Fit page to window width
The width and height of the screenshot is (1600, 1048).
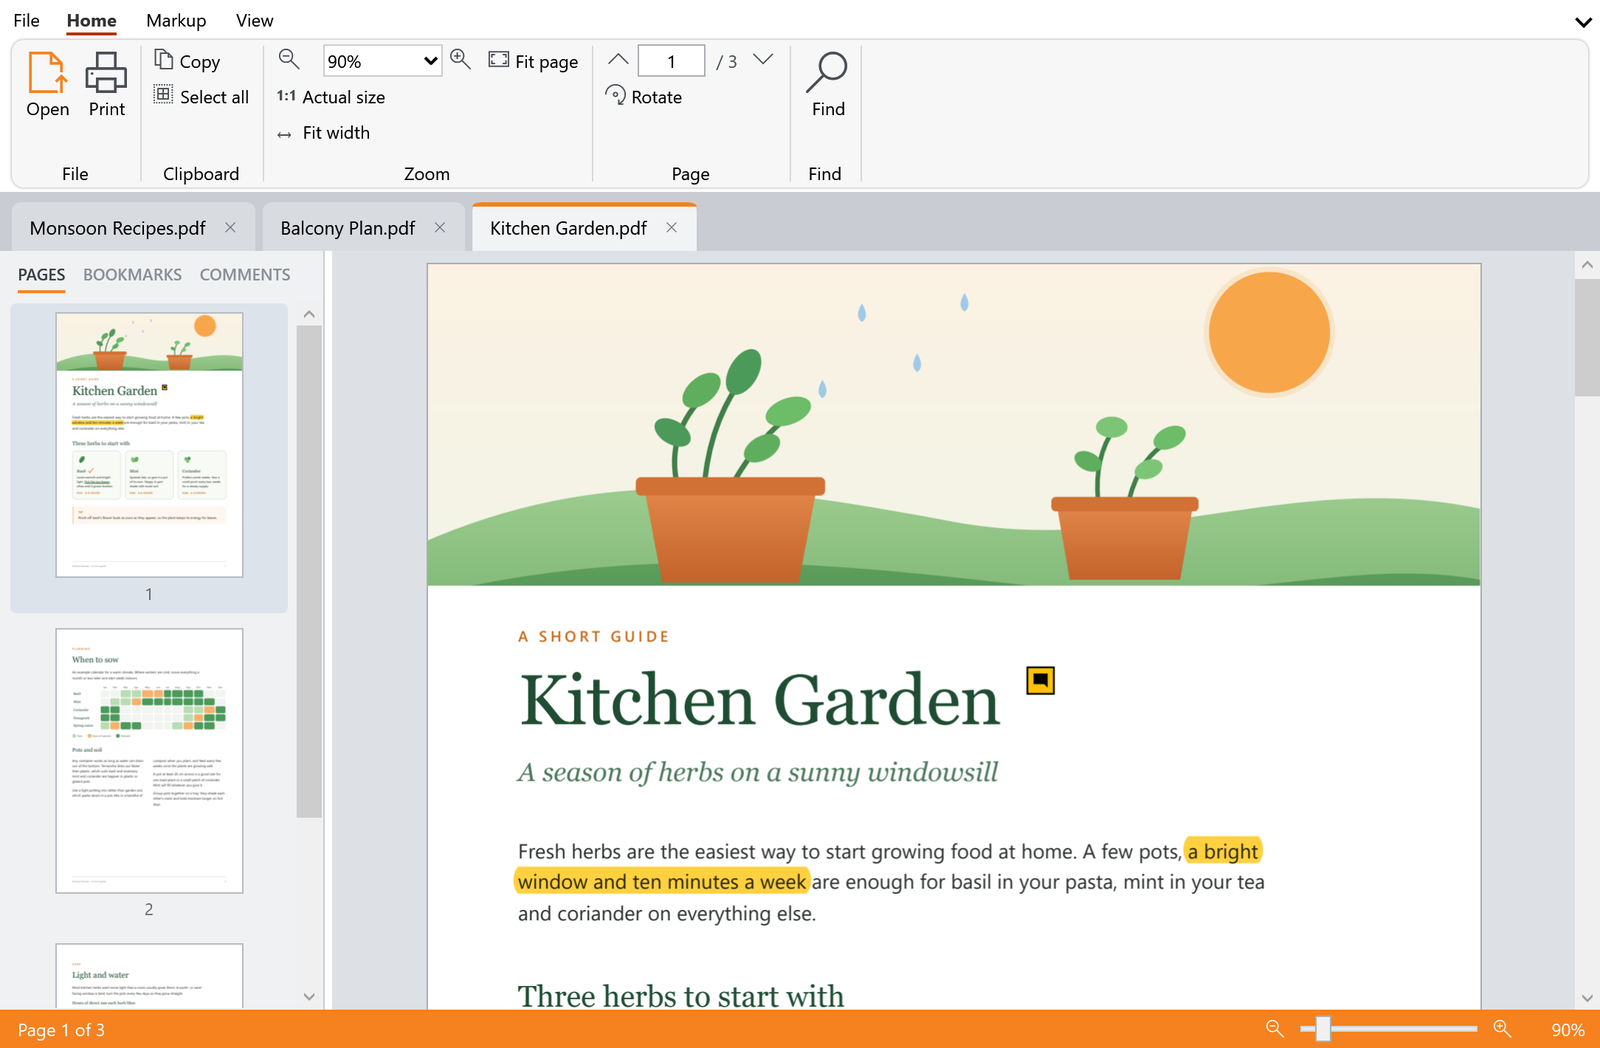(323, 133)
